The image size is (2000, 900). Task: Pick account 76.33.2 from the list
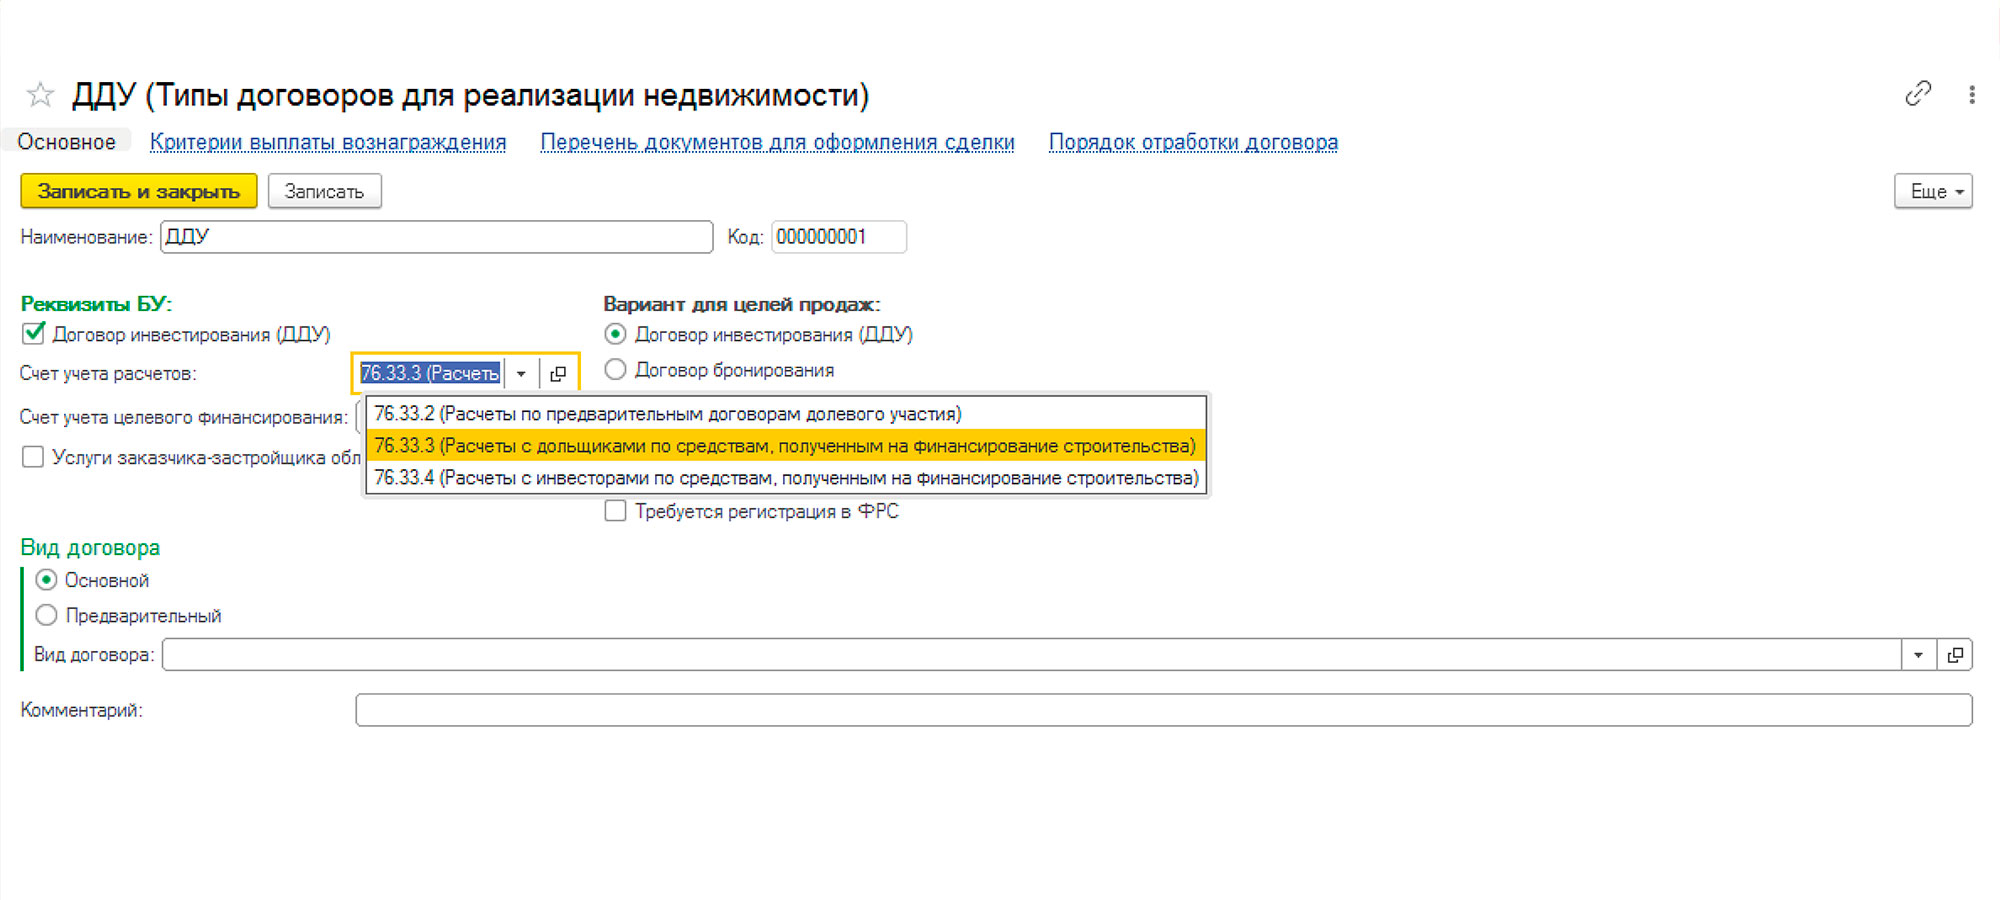tap(667, 413)
